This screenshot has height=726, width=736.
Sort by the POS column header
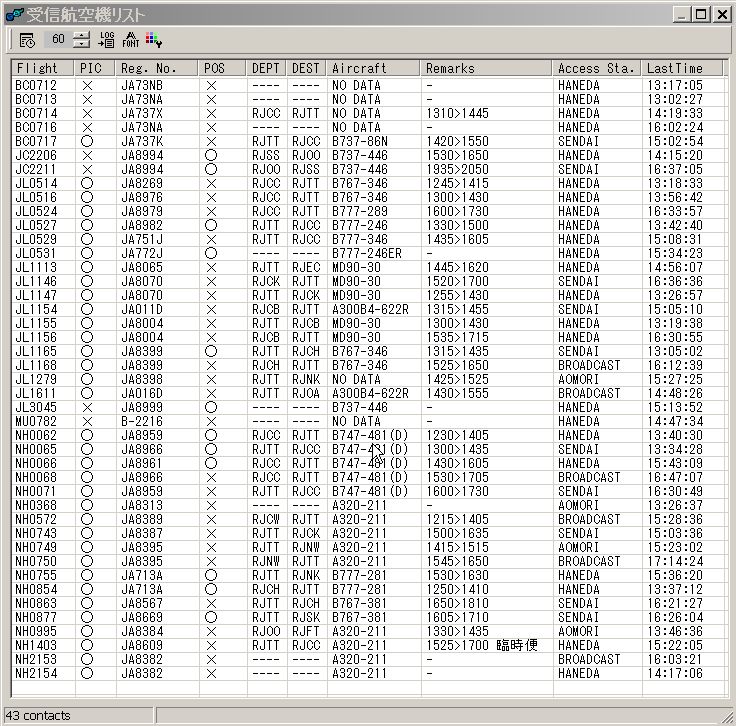click(222, 68)
